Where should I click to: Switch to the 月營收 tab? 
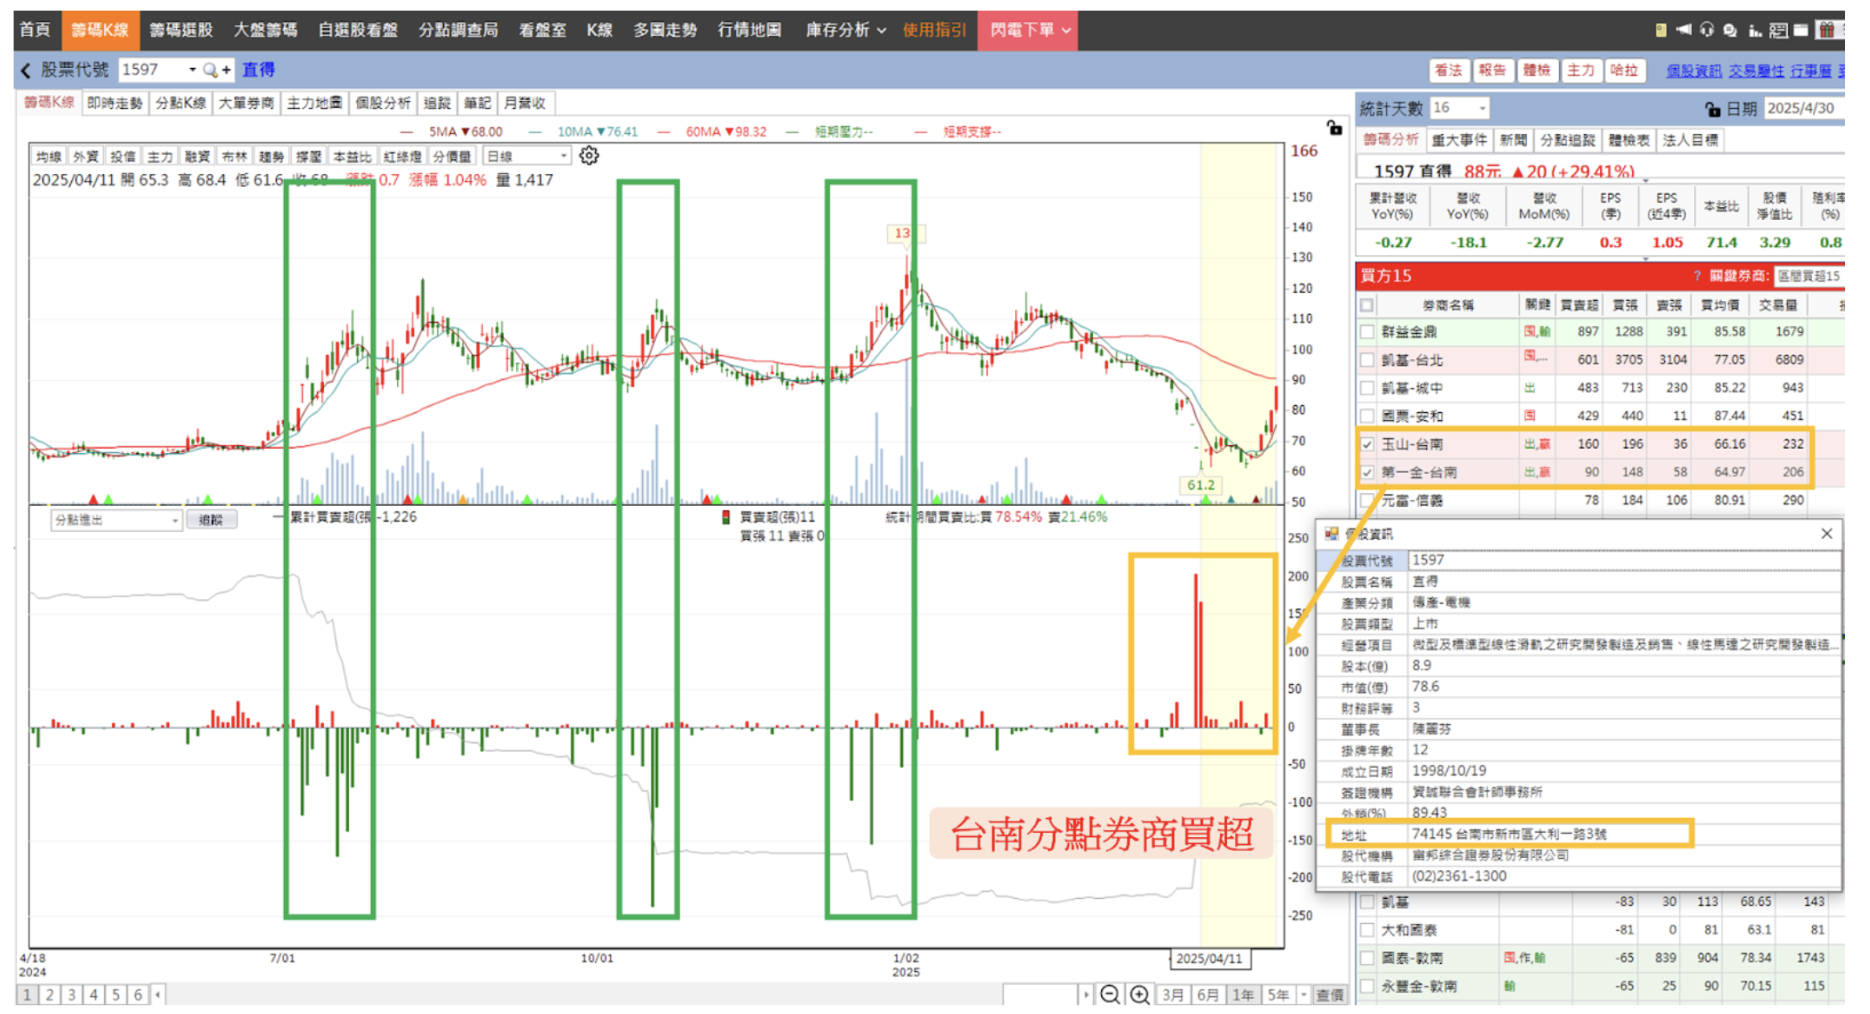coord(525,103)
